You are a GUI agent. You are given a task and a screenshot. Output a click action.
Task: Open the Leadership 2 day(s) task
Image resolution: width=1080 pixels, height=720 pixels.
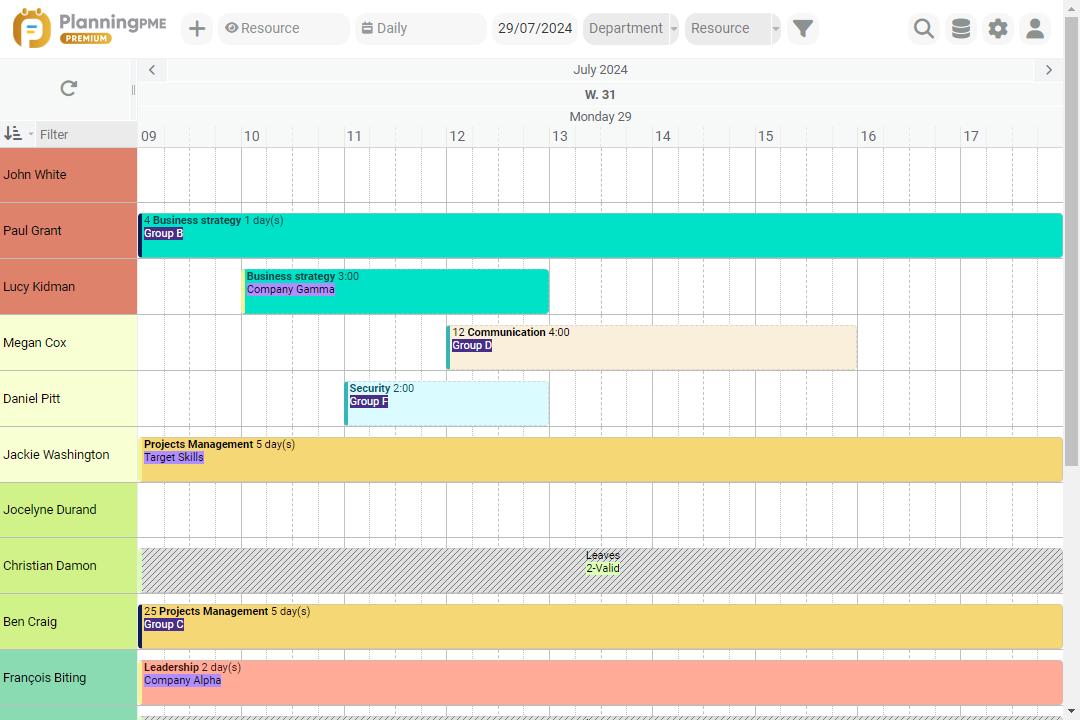coord(601,682)
